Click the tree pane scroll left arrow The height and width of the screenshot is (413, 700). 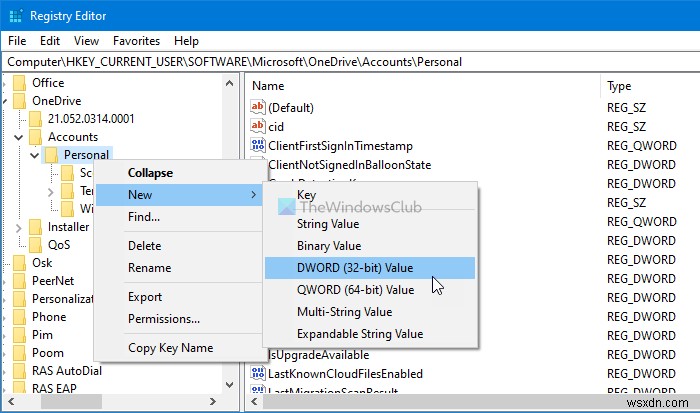[x=11, y=401]
